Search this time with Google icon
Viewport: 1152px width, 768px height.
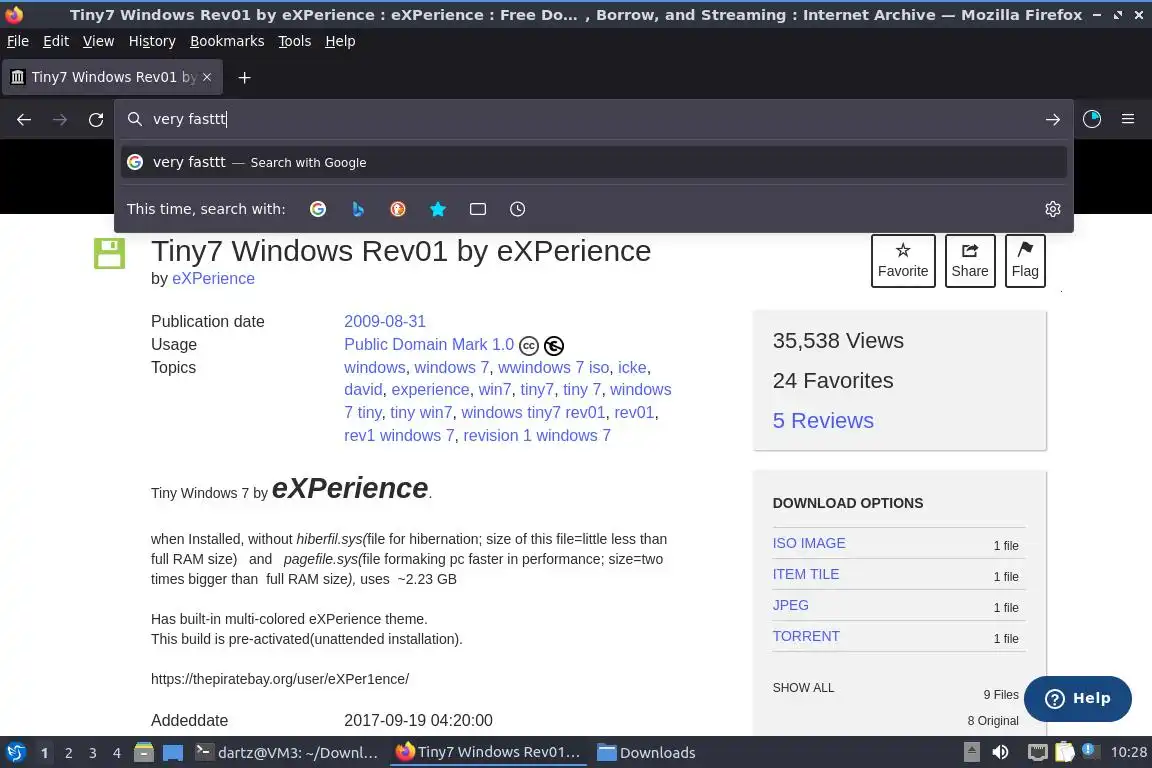coord(318,209)
